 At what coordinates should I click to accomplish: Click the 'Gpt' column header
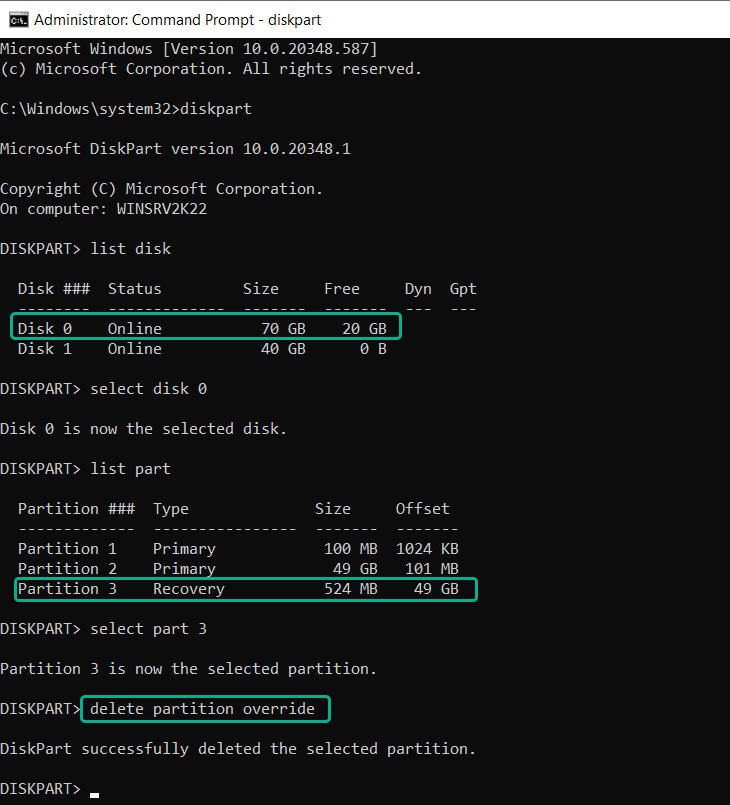coord(463,289)
